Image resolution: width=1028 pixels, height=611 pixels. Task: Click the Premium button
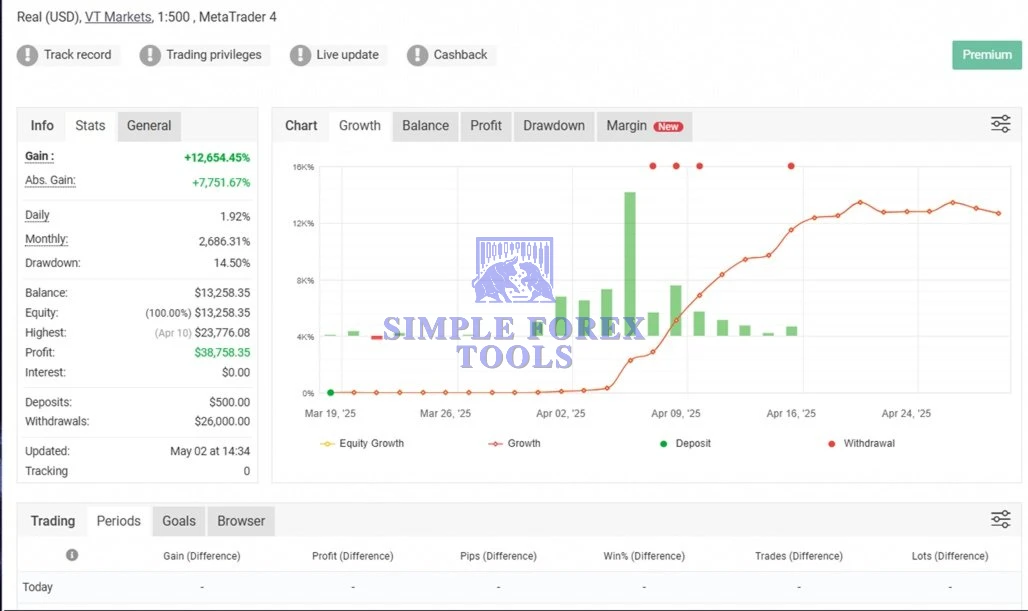pos(986,55)
